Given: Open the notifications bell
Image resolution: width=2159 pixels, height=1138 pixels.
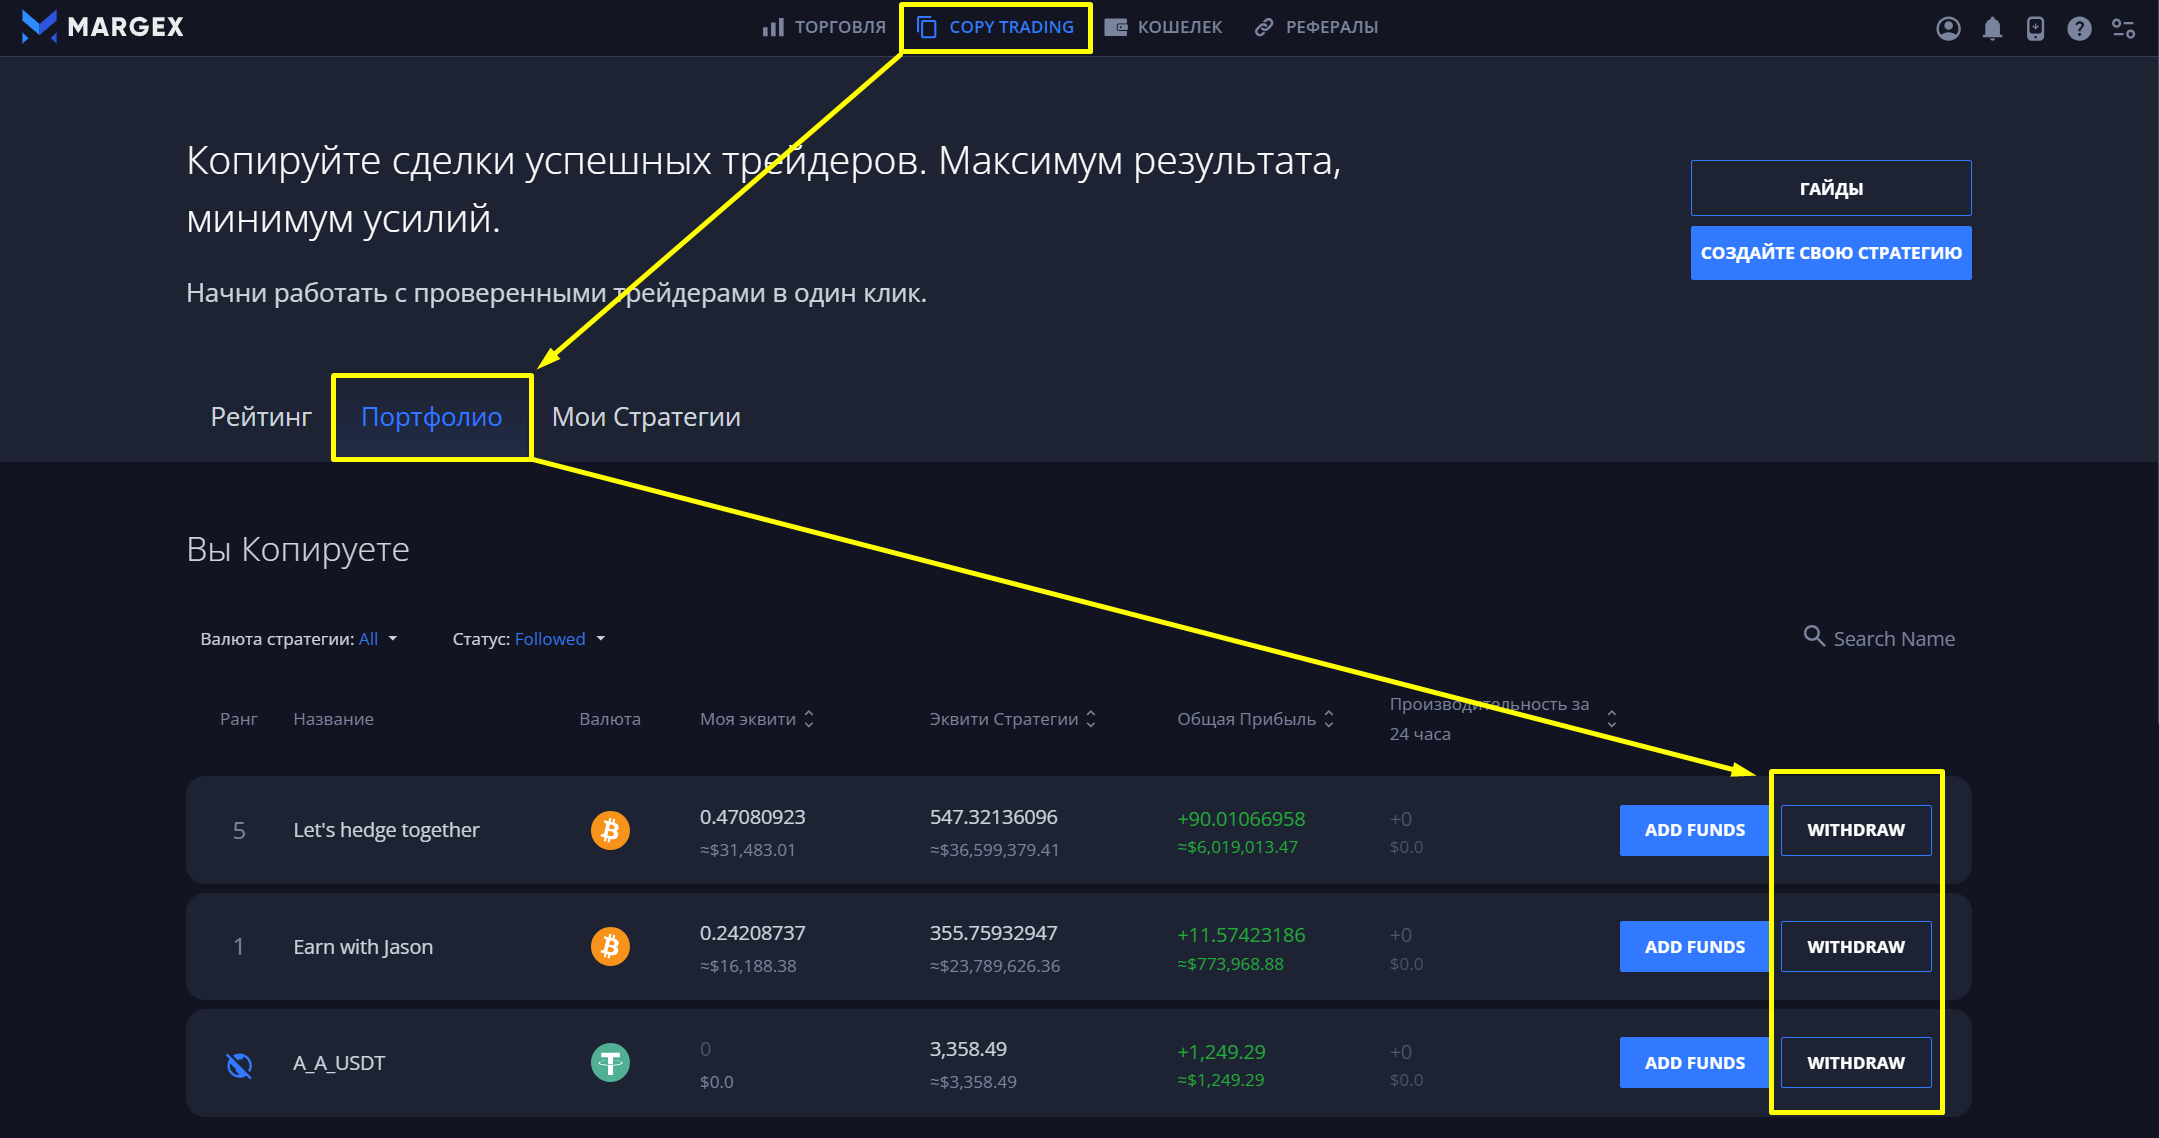Looking at the screenshot, I should point(1992,28).
